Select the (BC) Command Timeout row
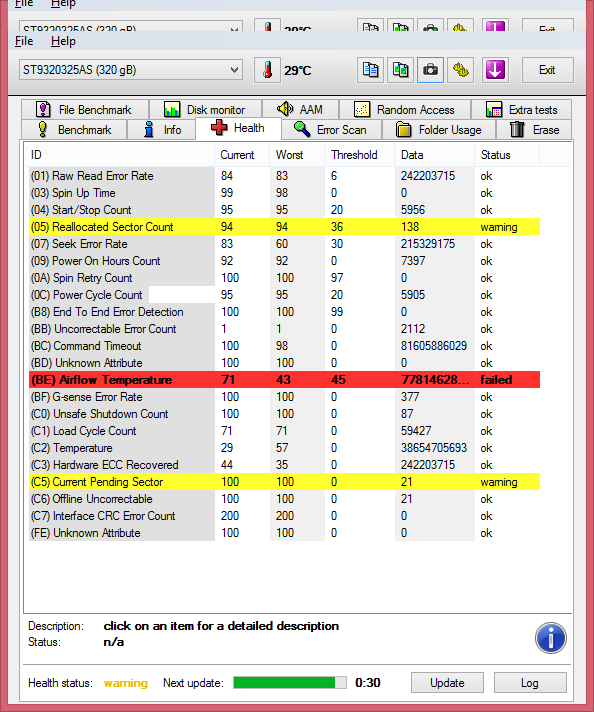 [285, 346]
